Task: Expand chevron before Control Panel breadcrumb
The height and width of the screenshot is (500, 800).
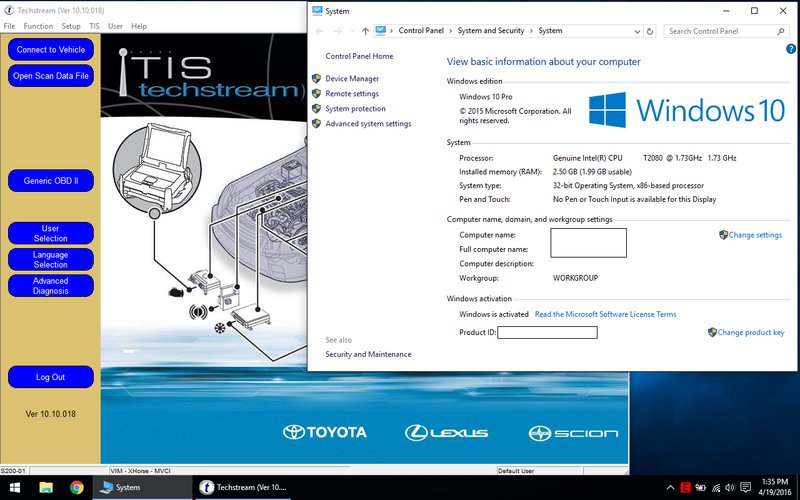Action: 392,31
